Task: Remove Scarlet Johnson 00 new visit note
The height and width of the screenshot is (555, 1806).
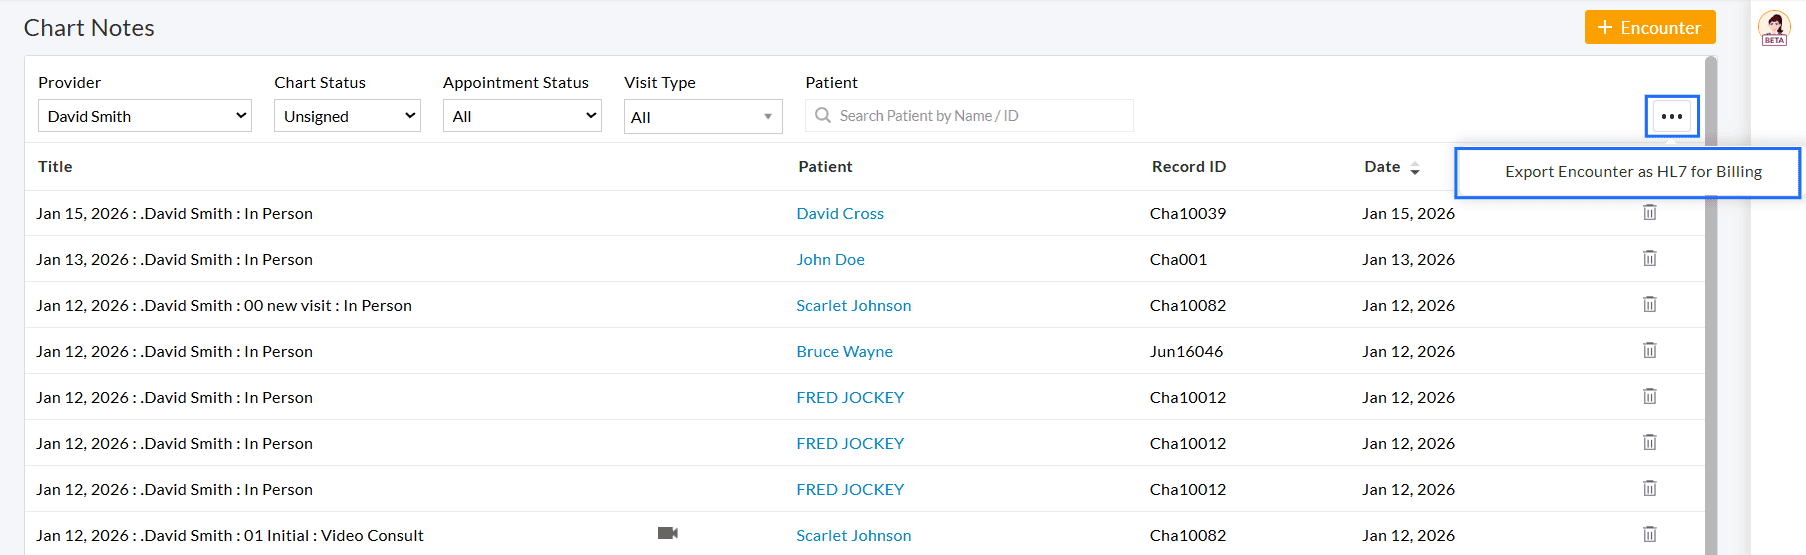Action: 1650,304
